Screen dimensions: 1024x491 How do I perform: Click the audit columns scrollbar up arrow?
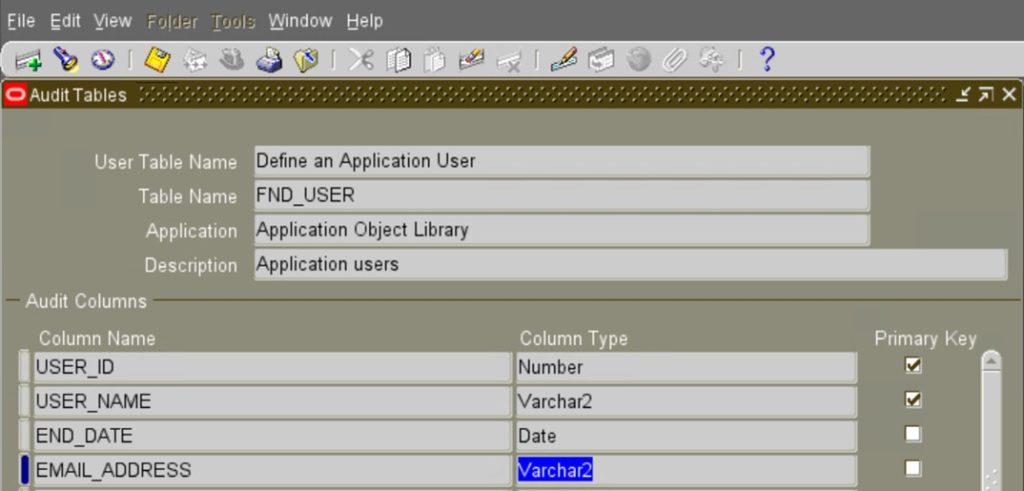pyautogui.click(x=990, y=361)
